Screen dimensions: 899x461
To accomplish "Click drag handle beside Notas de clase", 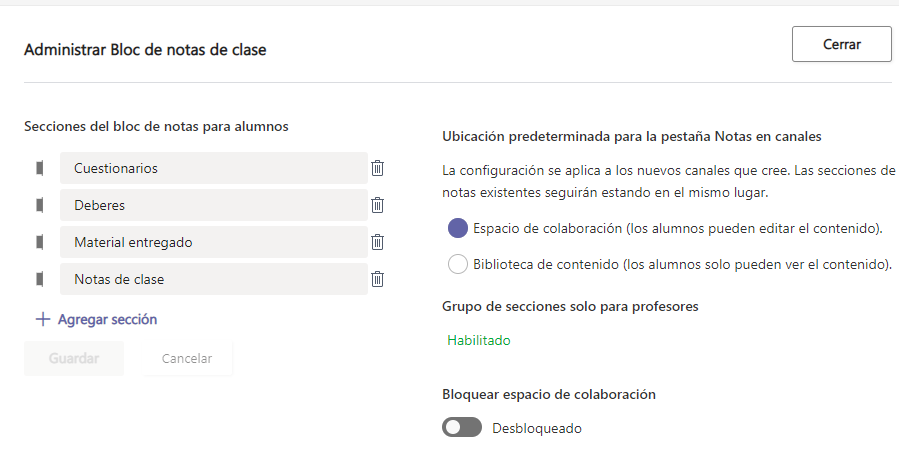I will click(x=40, y=279).
